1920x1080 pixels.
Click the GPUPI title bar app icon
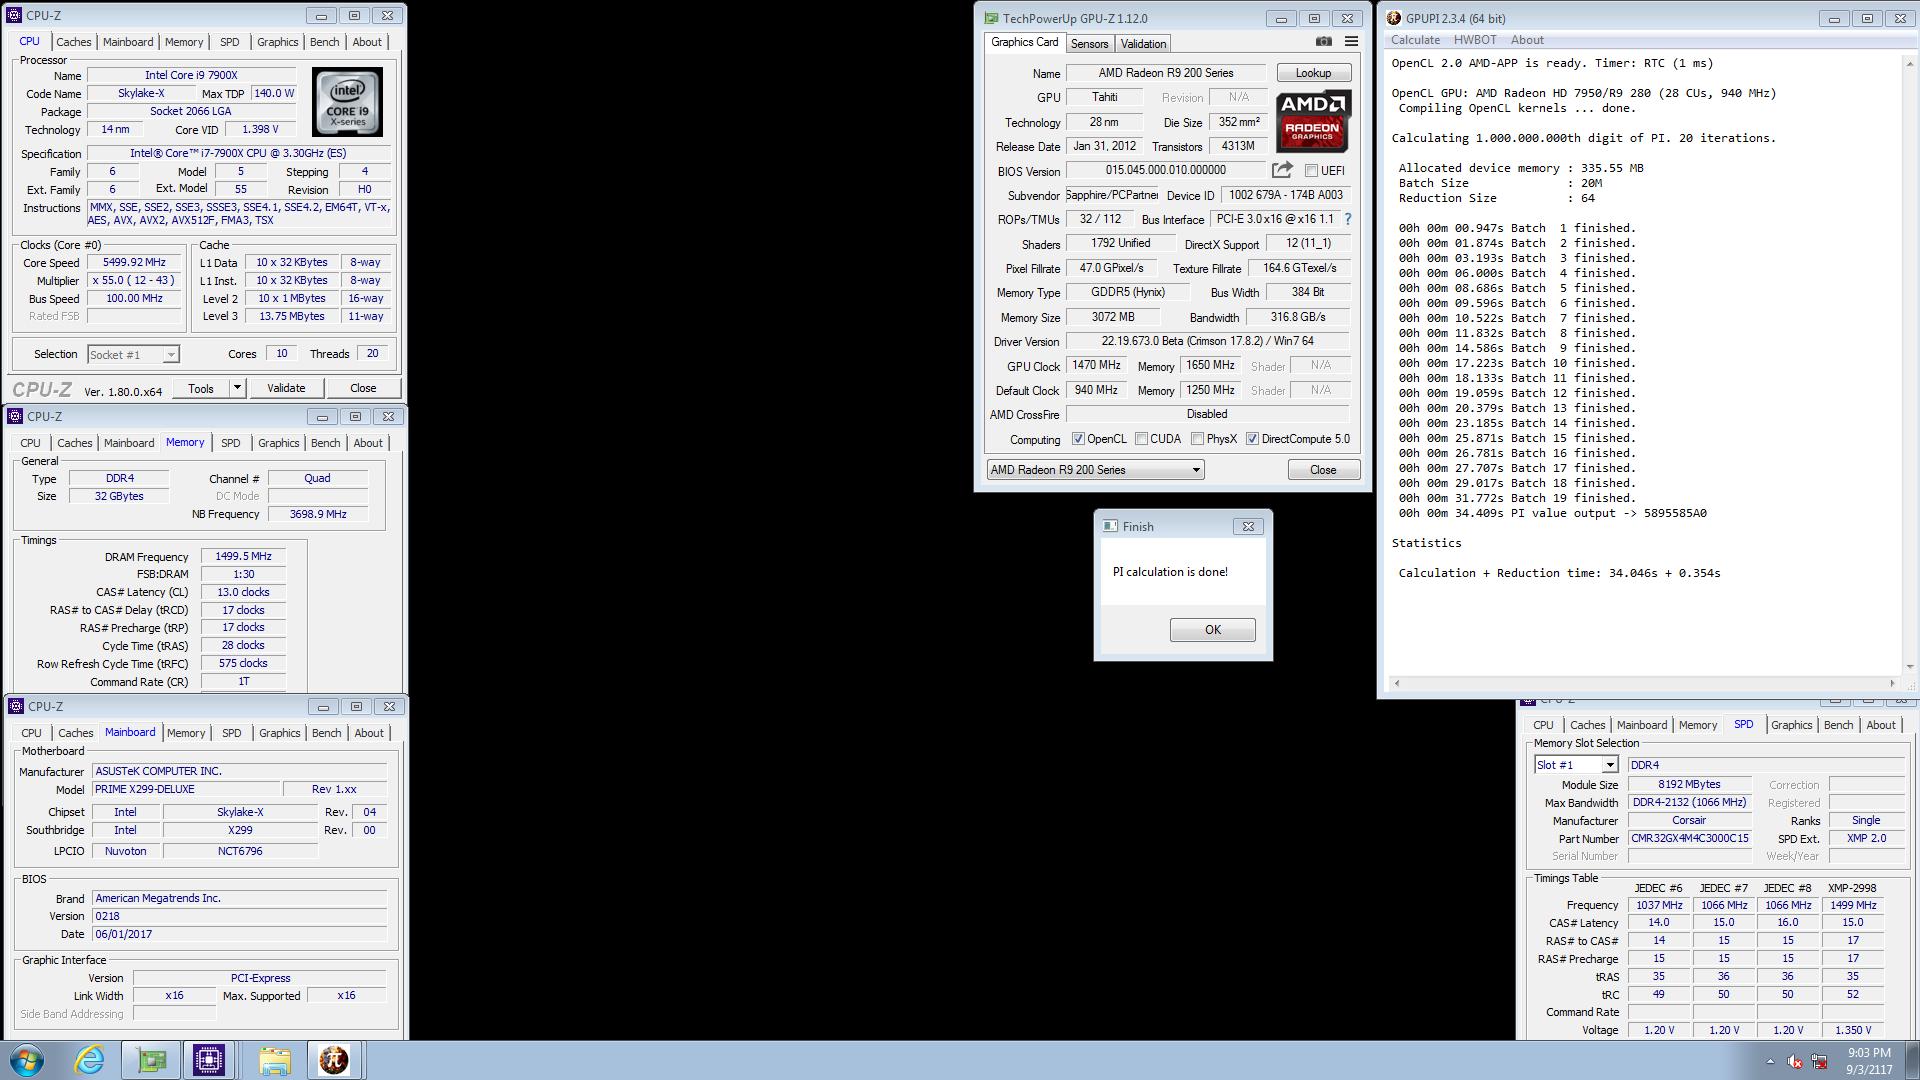(1394, 18)
